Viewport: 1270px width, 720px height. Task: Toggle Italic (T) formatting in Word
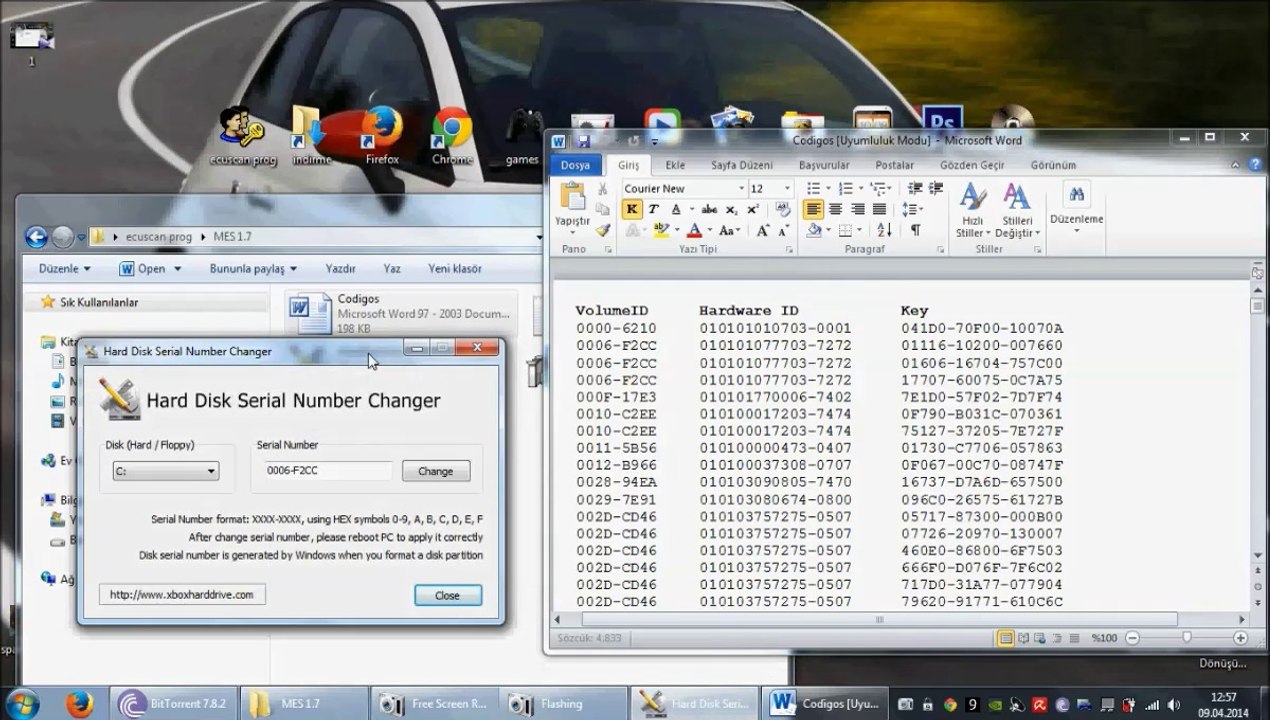653,209
